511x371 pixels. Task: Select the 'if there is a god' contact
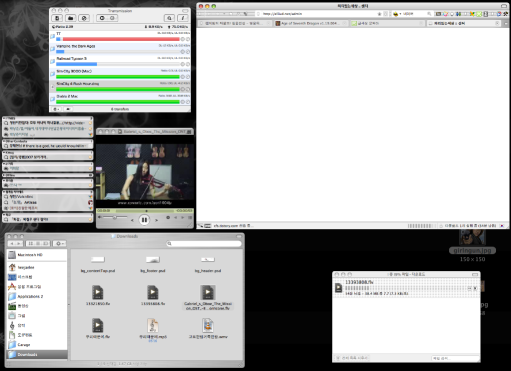pos(48,146)
